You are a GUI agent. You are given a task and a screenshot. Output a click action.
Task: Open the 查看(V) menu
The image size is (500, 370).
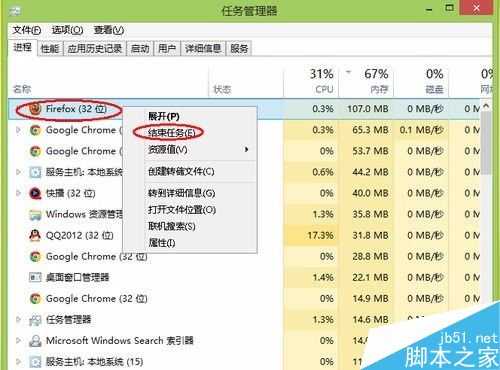[109, 30]
